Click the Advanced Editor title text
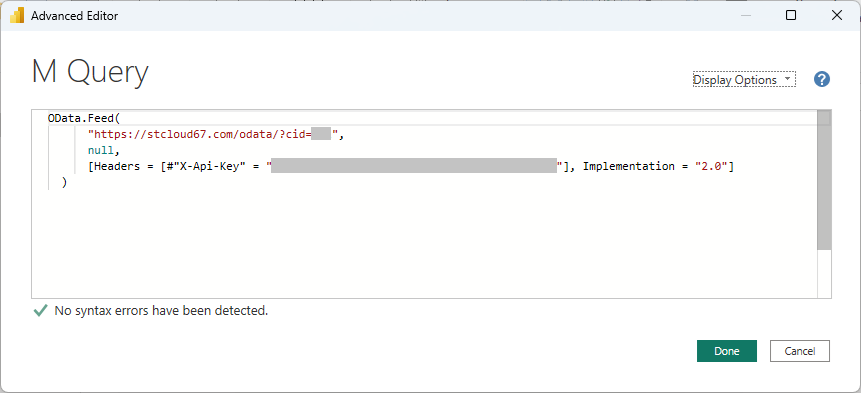 [x=74, y=16]
